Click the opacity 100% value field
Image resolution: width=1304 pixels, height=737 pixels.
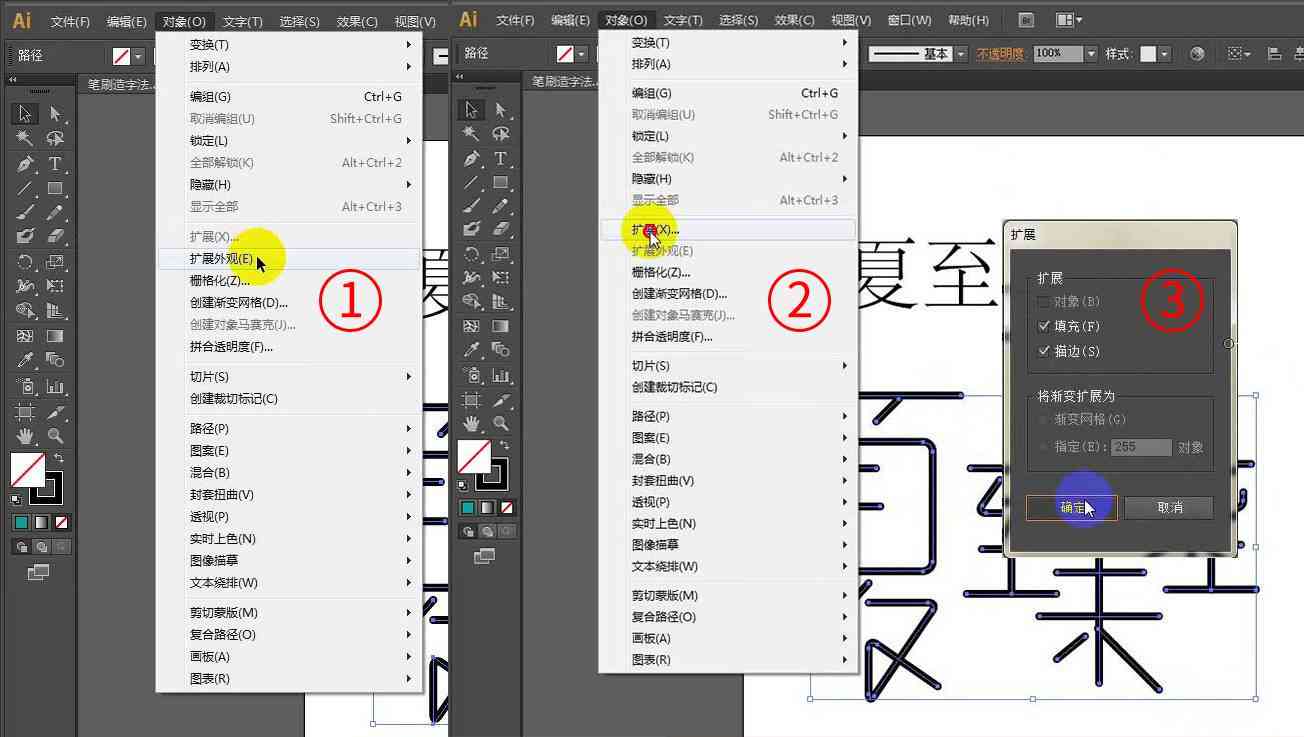click(x=1057, y=54)
